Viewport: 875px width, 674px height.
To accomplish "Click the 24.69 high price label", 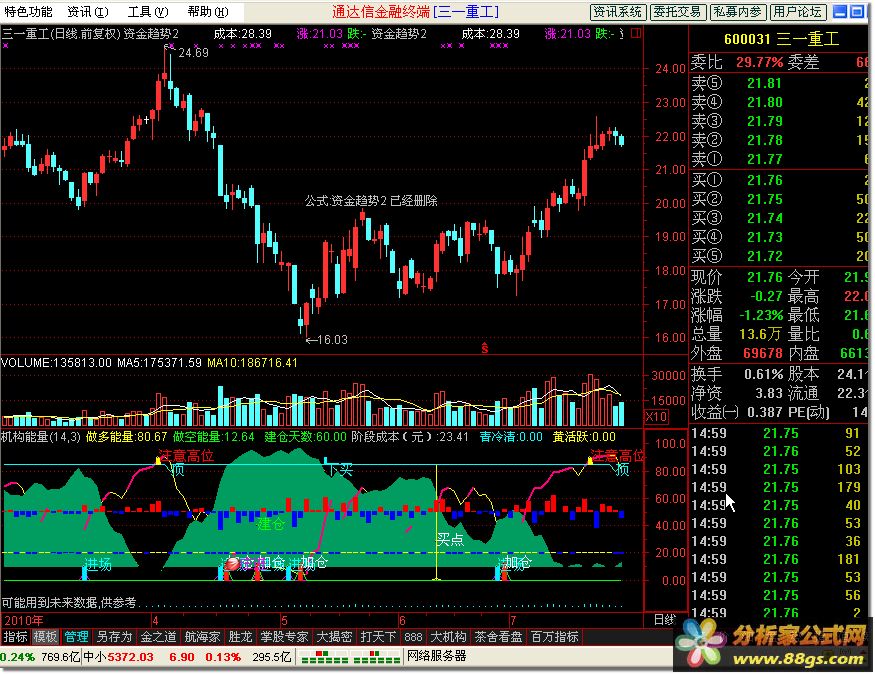I will coord(193,53).
